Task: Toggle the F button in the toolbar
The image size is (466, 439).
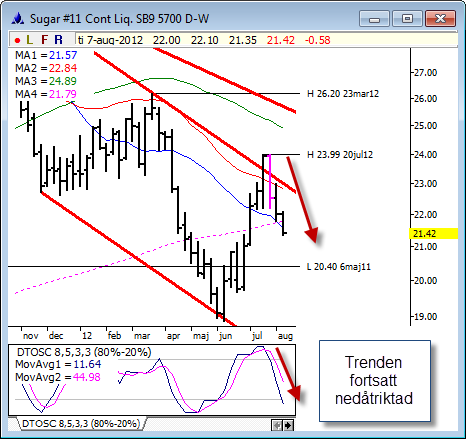Action: point(44,40)
